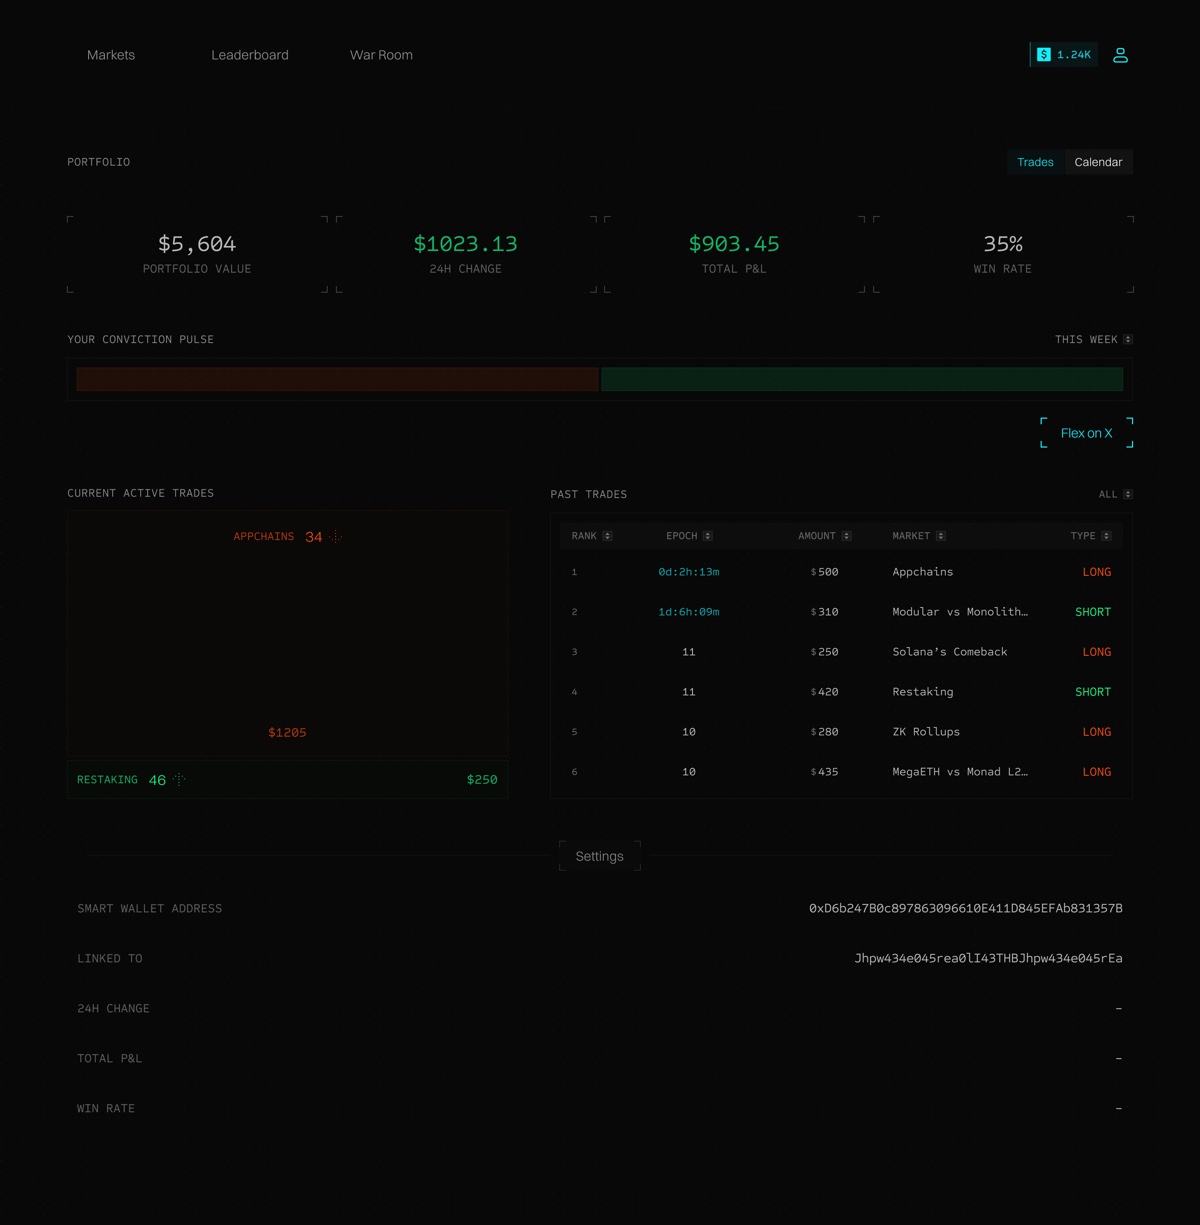Viewport: 1200px width, 1225px height.
Task: Sort by Amount column arrows
Action: click(x=846, y=536)
